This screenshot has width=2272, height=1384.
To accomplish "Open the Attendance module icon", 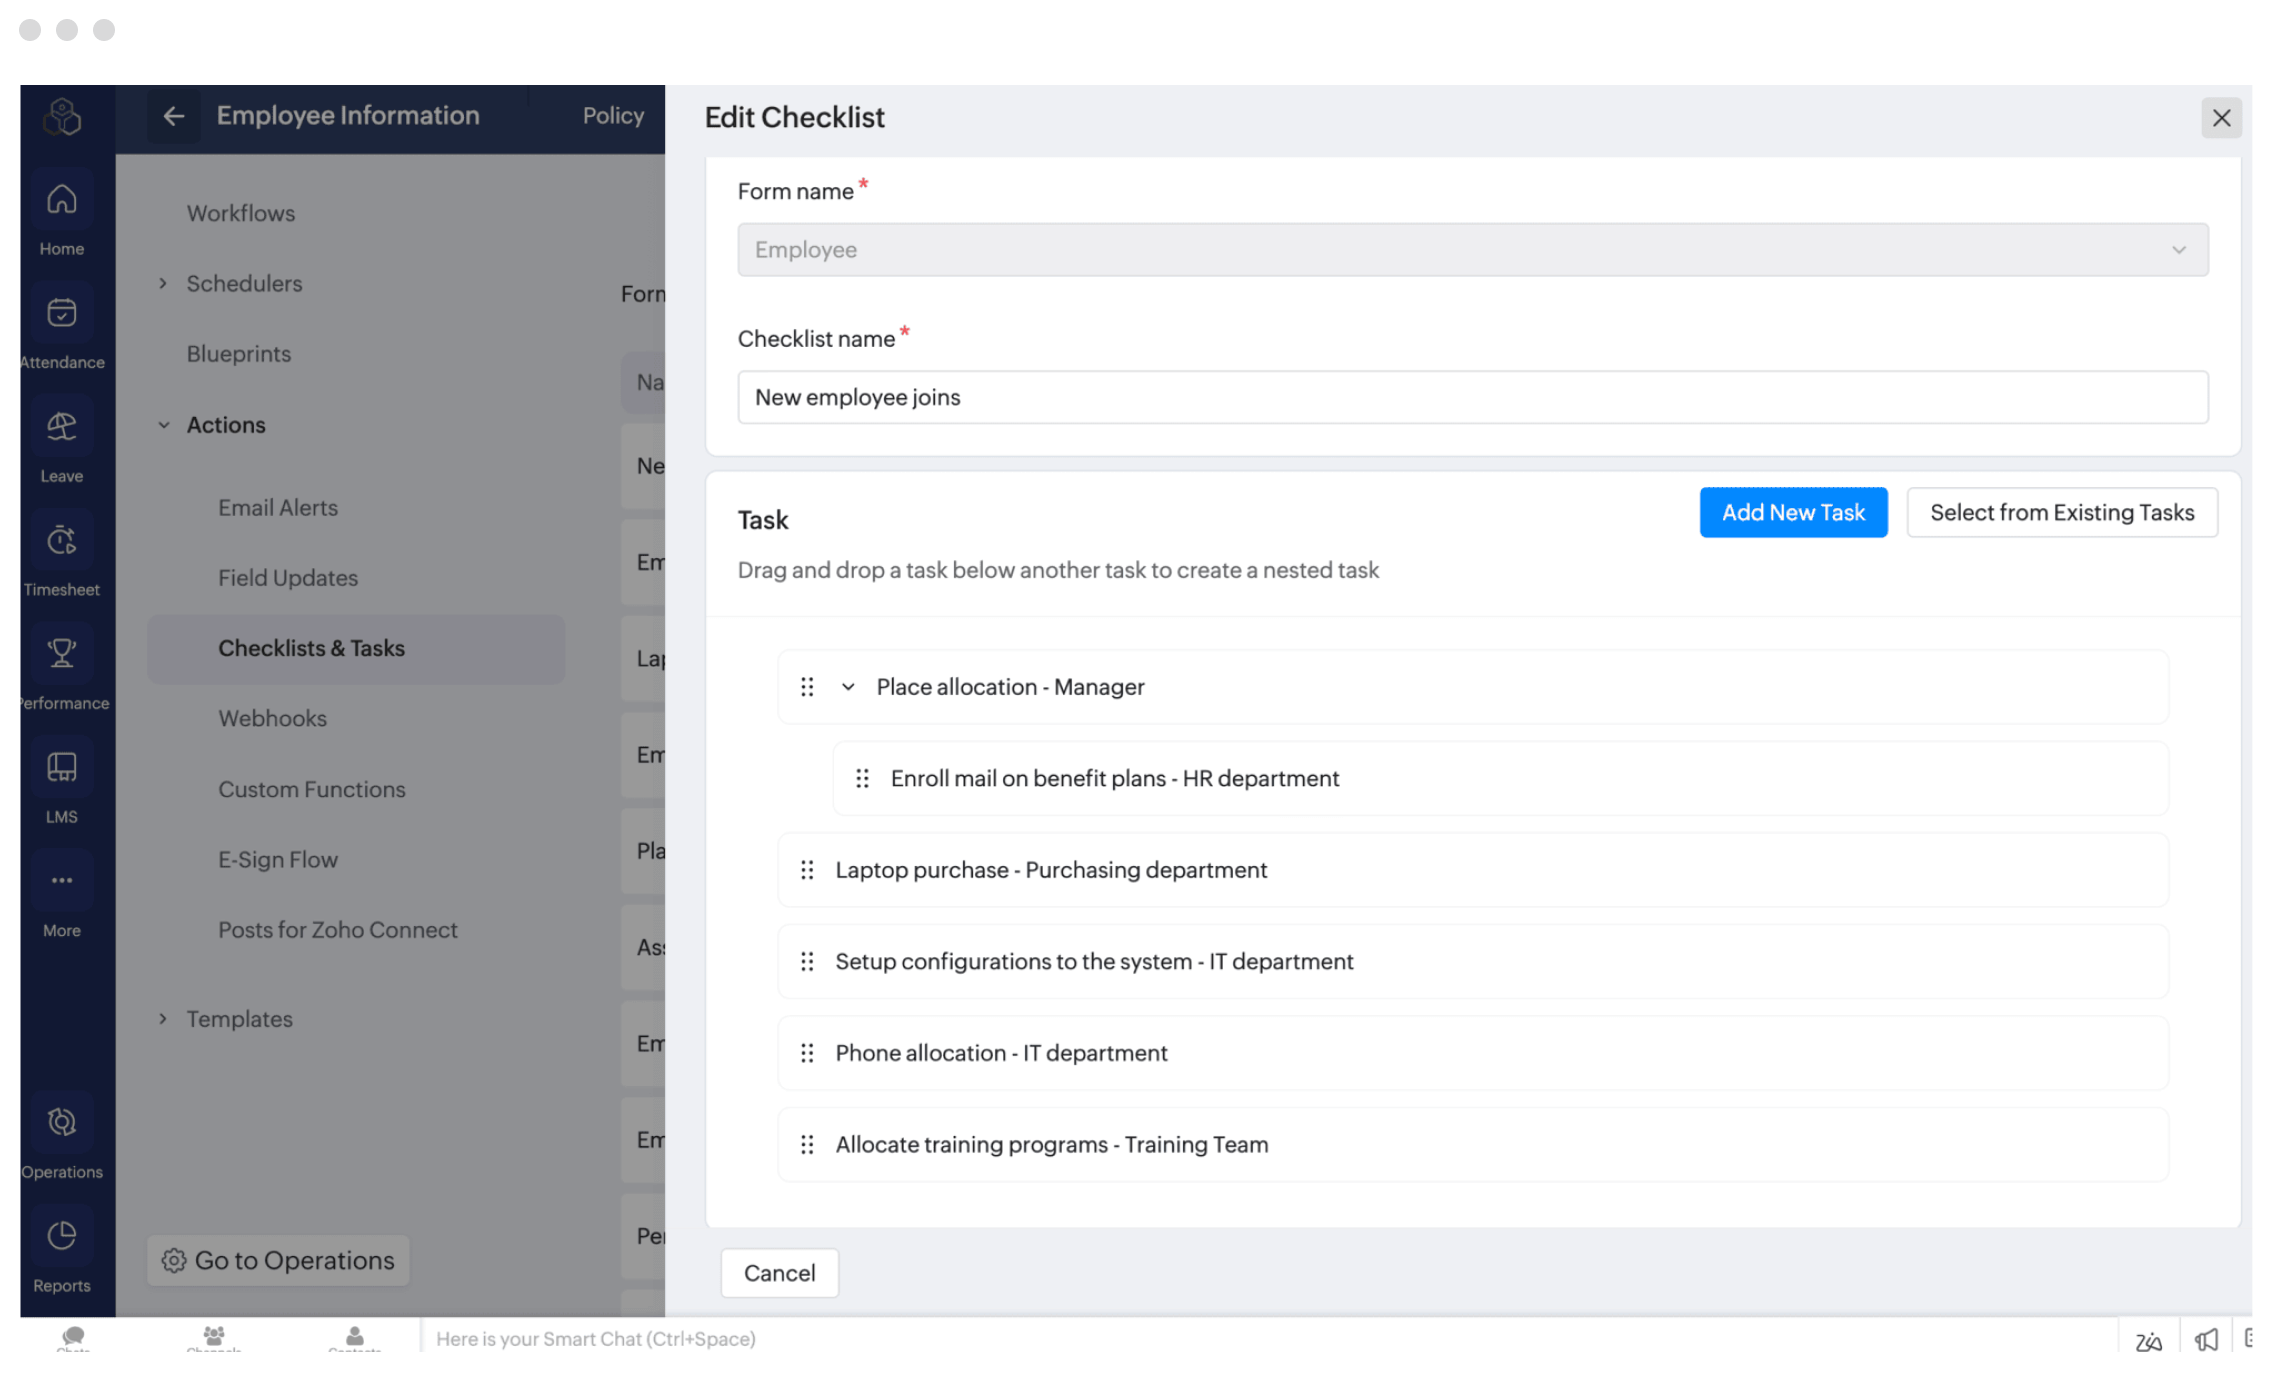I will [62, 314].
